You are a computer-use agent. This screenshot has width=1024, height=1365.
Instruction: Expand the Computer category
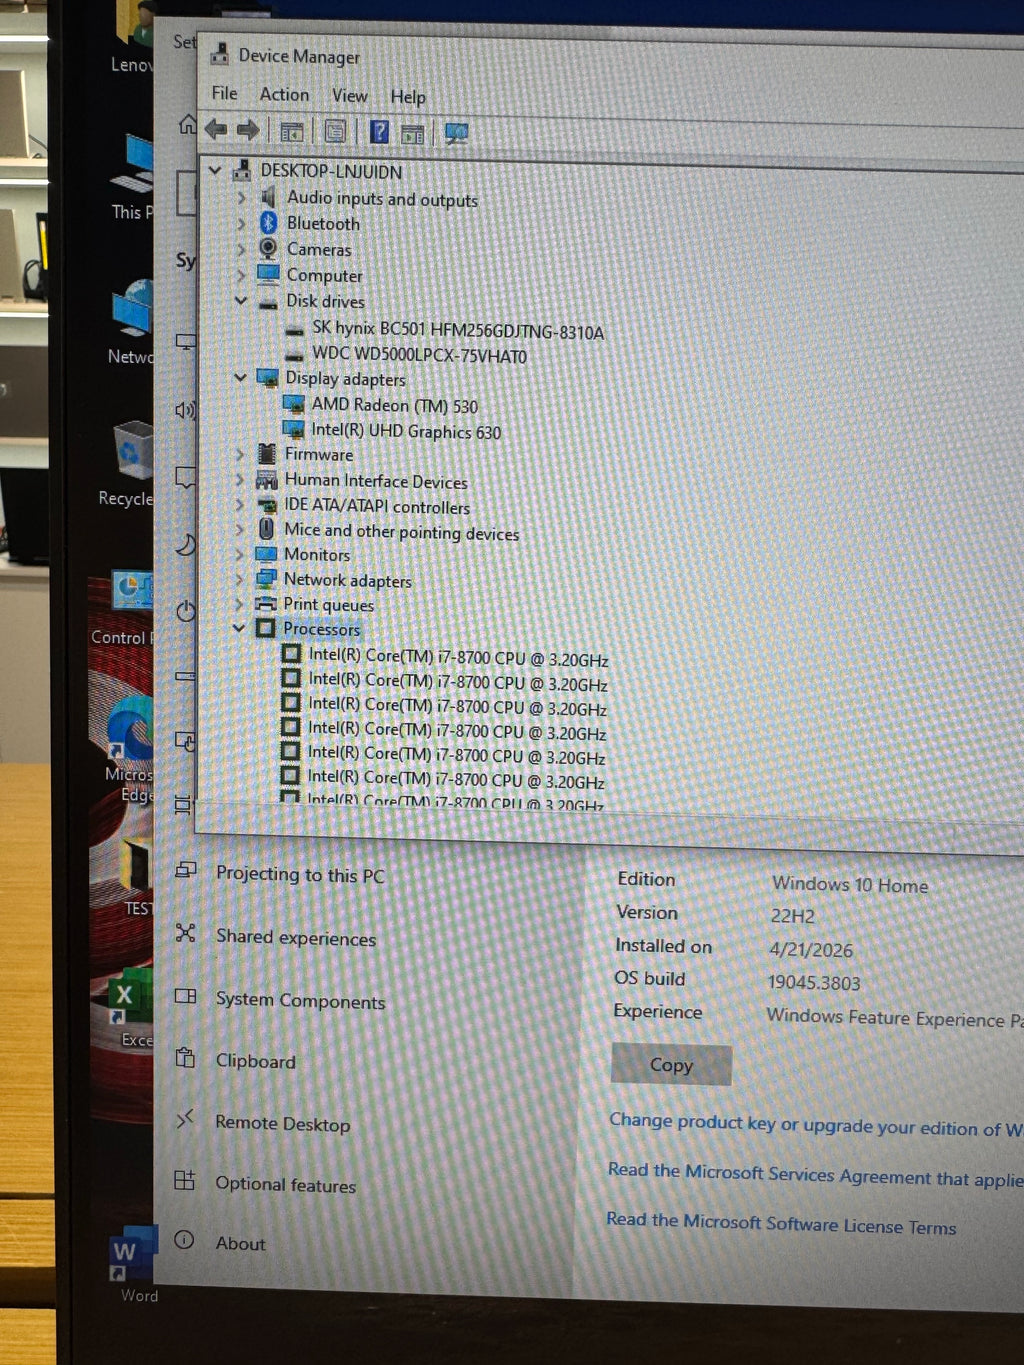point(242,275)
